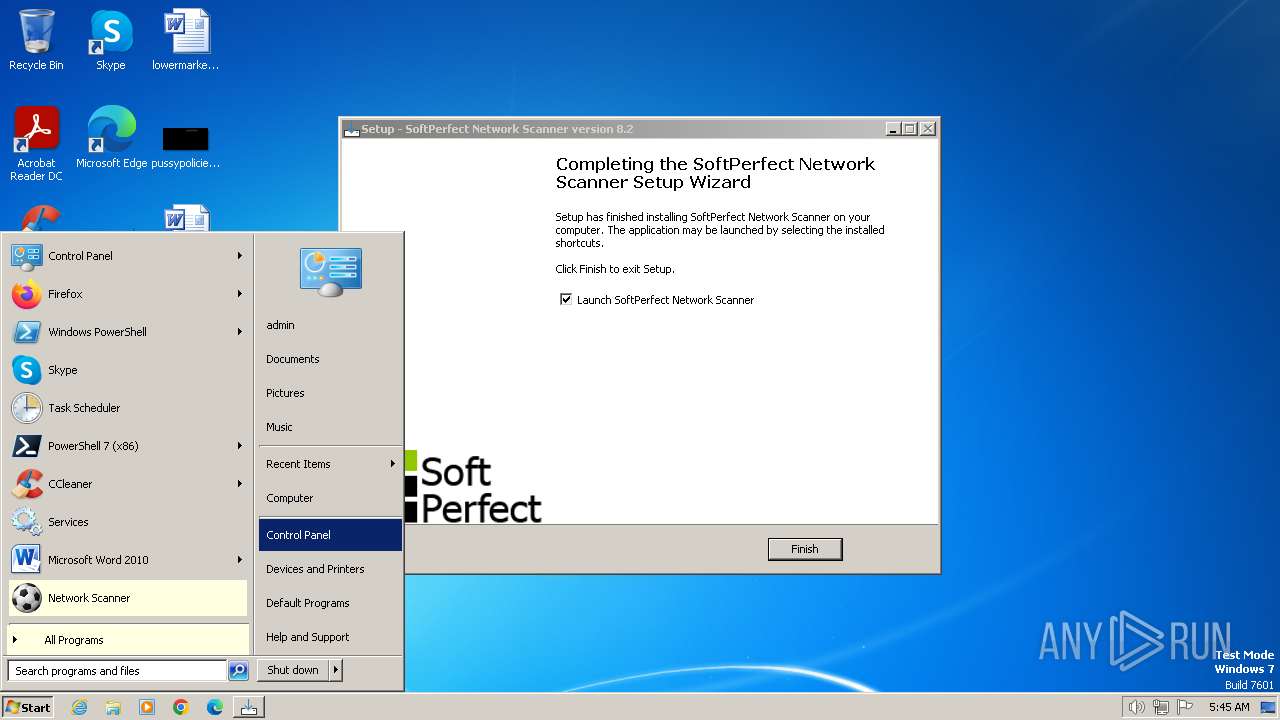Click volume speaker tray icon
The image size is (1280, 720).
click(1136, 707)
